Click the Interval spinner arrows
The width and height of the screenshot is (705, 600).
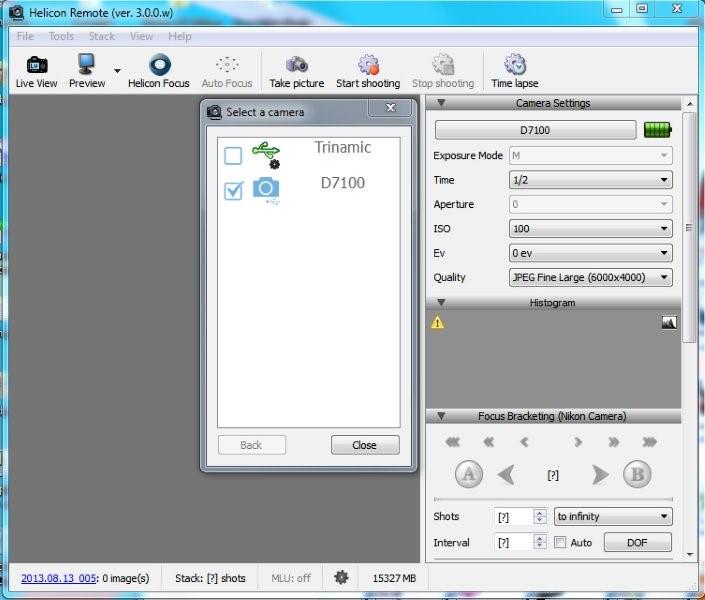pyautogui.click(x=540, y=542)
